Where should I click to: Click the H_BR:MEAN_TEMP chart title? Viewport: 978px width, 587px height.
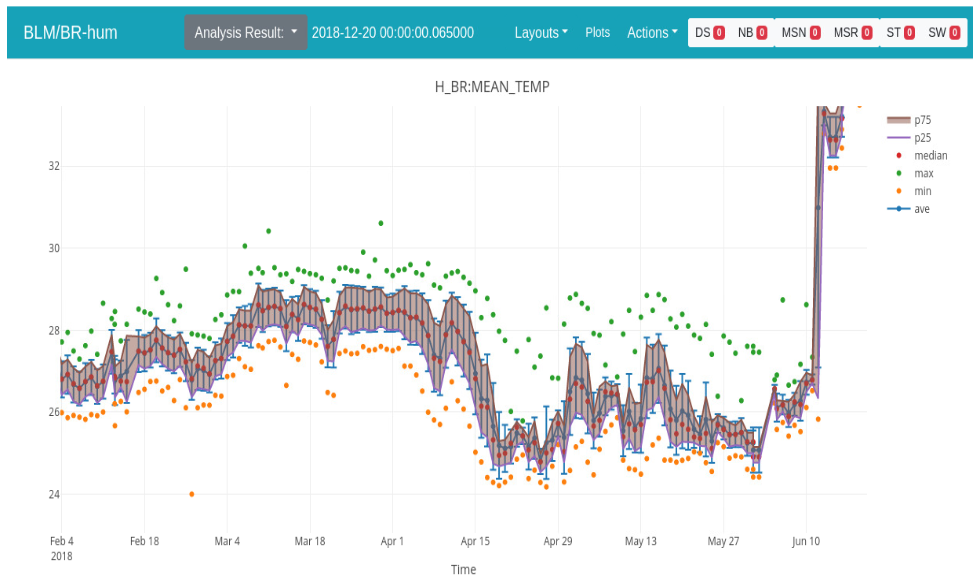tap(491, 87)
